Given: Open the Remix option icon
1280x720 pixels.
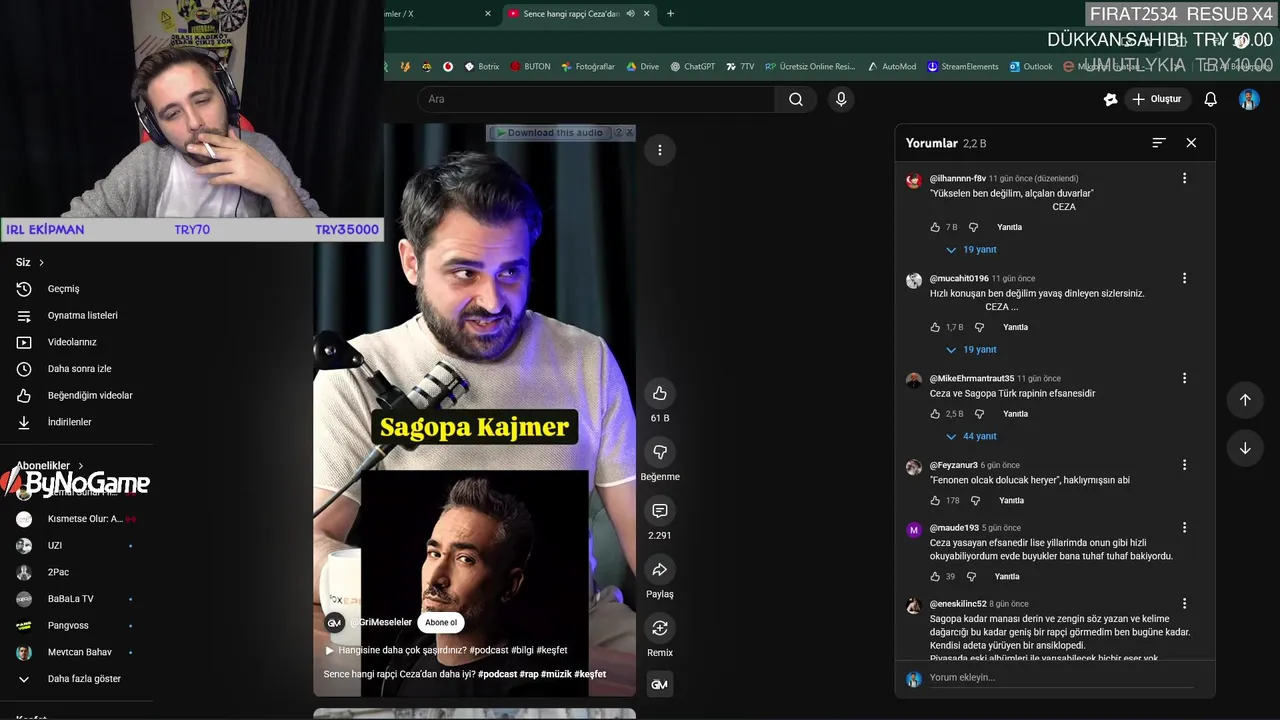Looking at the screenshot, I should [x=659, y=628].
